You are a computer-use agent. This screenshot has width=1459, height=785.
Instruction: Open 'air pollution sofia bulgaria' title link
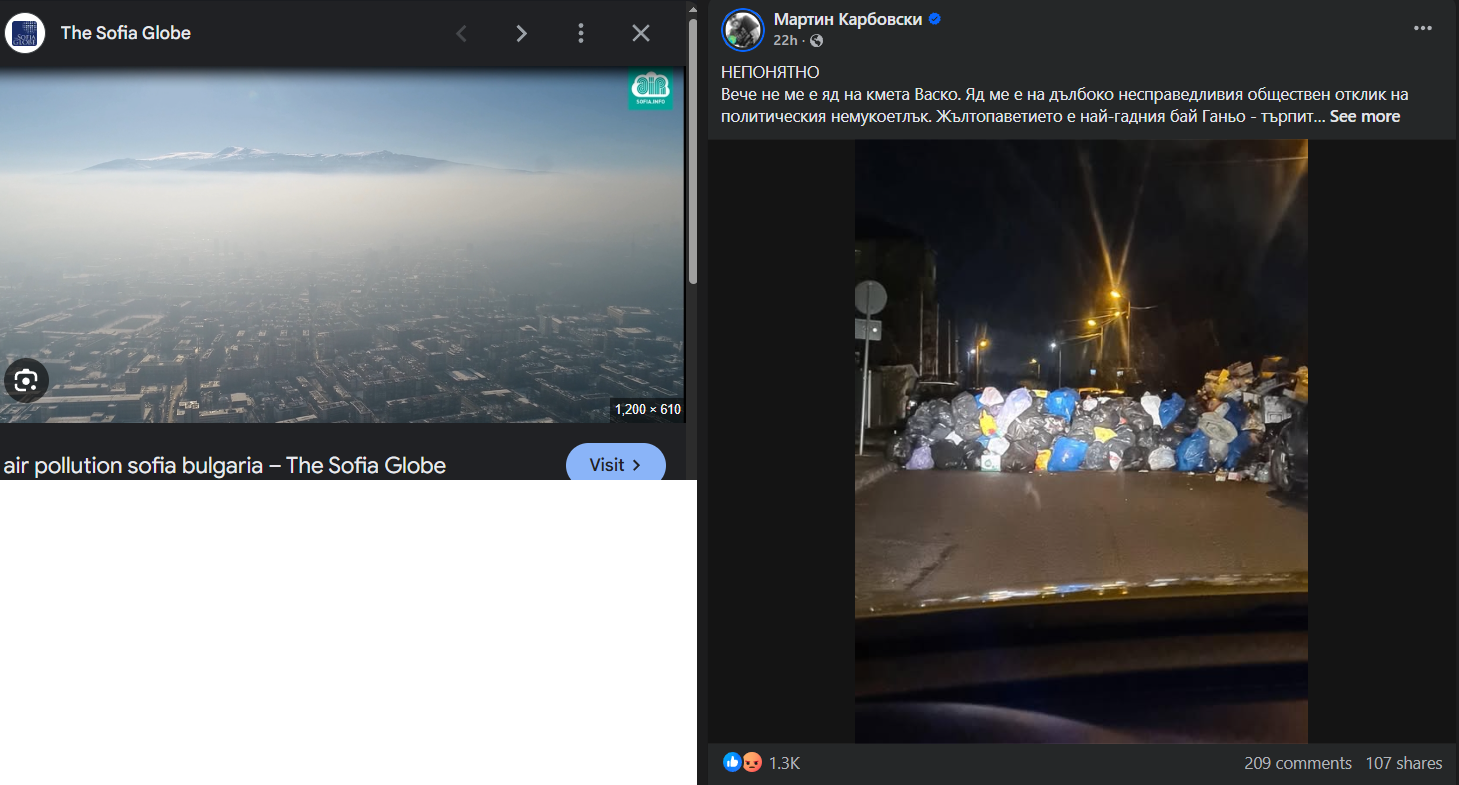click(x=225, y=465)
